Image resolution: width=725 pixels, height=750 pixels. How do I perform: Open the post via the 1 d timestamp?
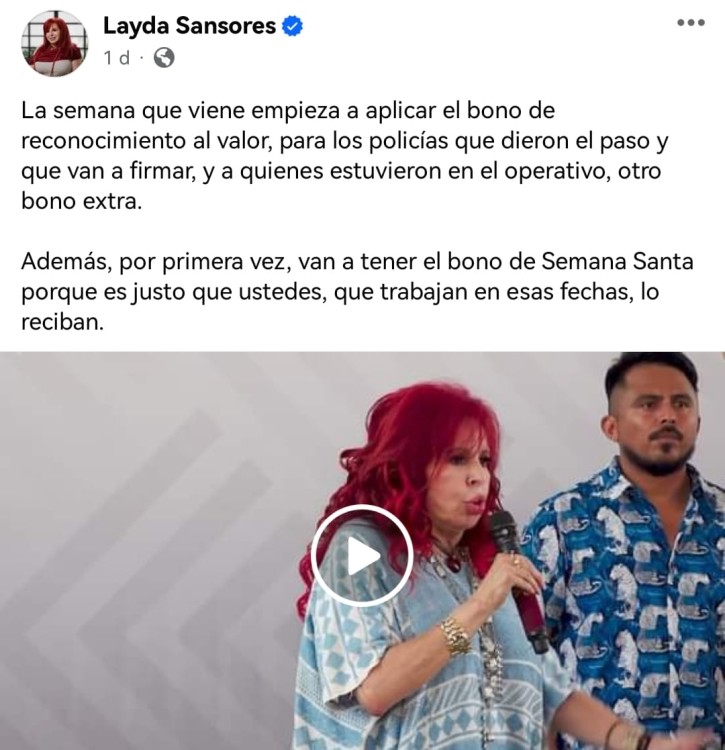click(117, 58)
